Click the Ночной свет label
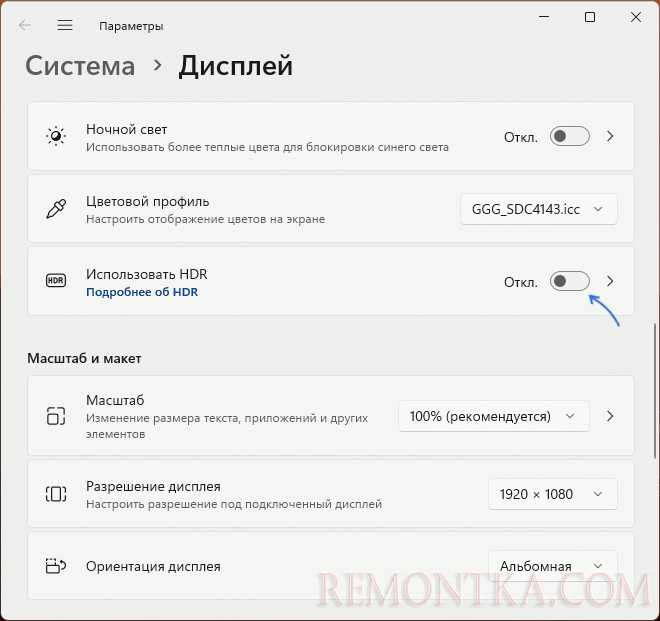Image resolution: width=660 pixels, height=621 pixels. click(x=126, y=129)
